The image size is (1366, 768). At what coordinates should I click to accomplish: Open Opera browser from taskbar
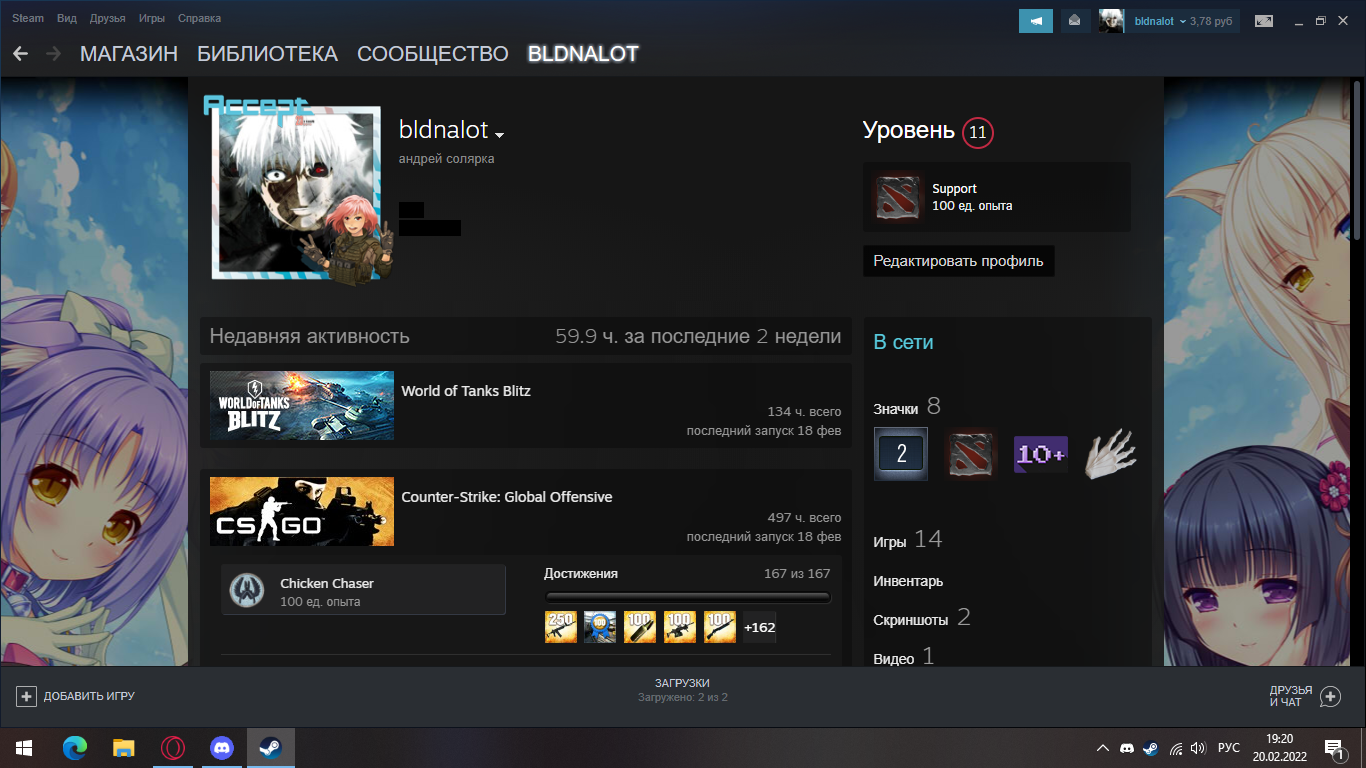click(172, 747)
